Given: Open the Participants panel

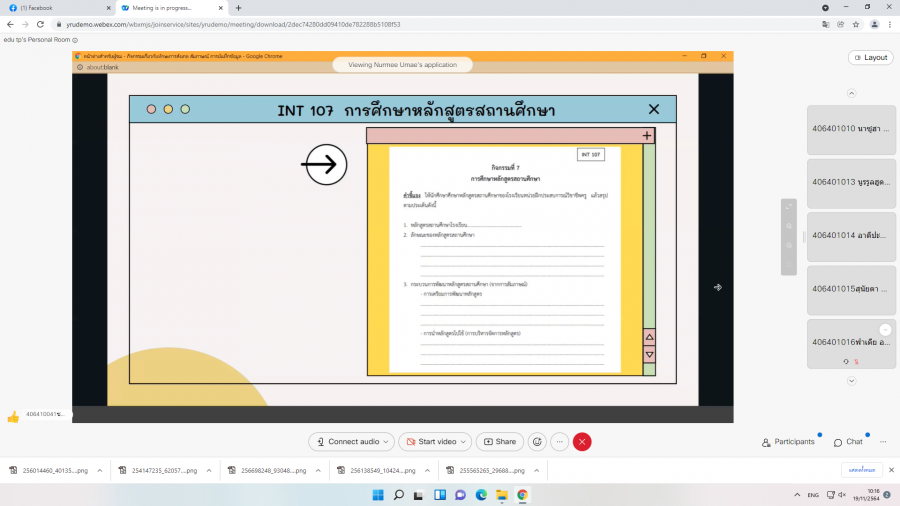Looking at the screenshot, I should pos(788,441).
